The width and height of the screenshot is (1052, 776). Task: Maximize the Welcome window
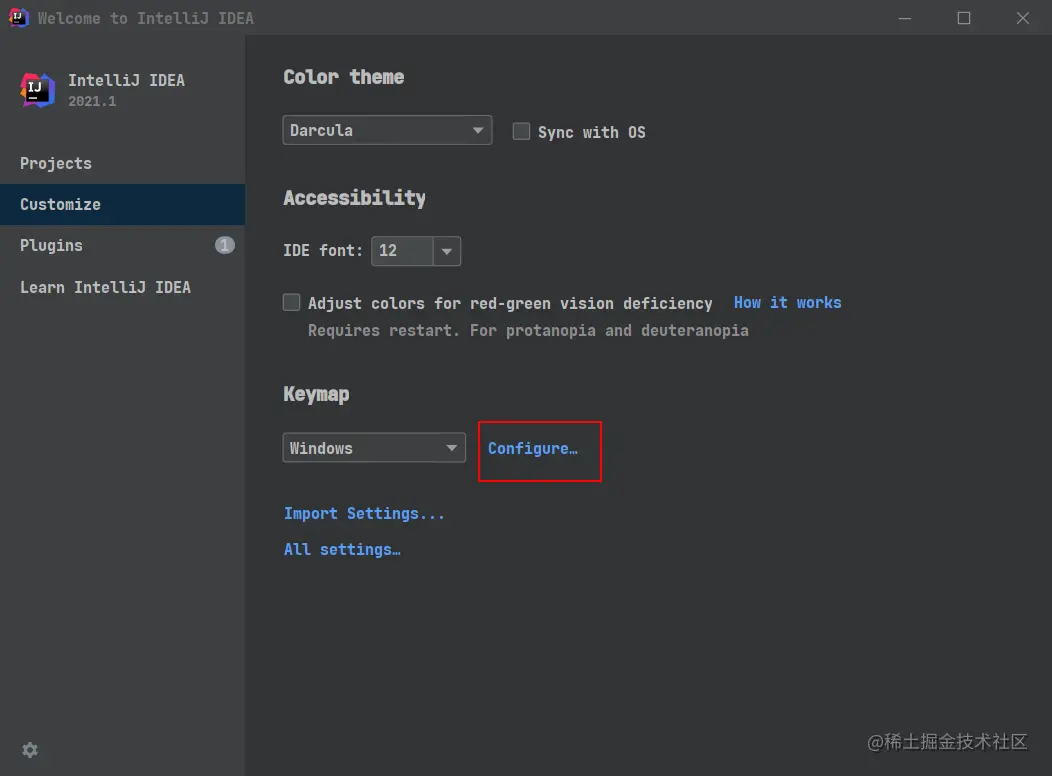coord(964,18)
